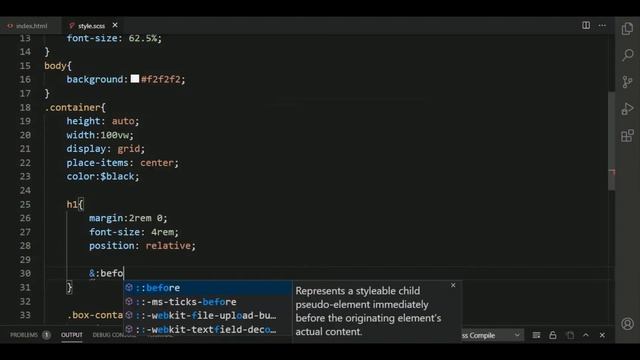Split the editor to the right
This screenshot has height=360, width=640.
tap(586, 25)
